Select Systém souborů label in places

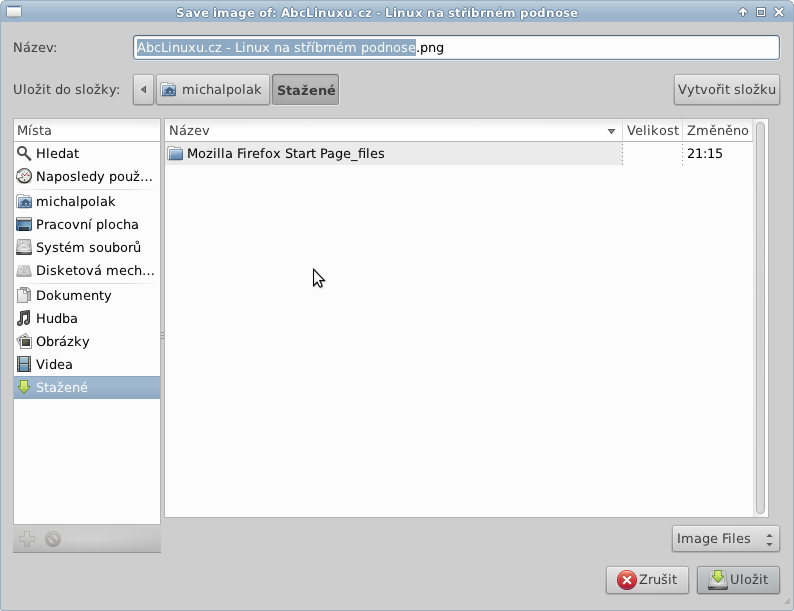(x=88, y=247)
